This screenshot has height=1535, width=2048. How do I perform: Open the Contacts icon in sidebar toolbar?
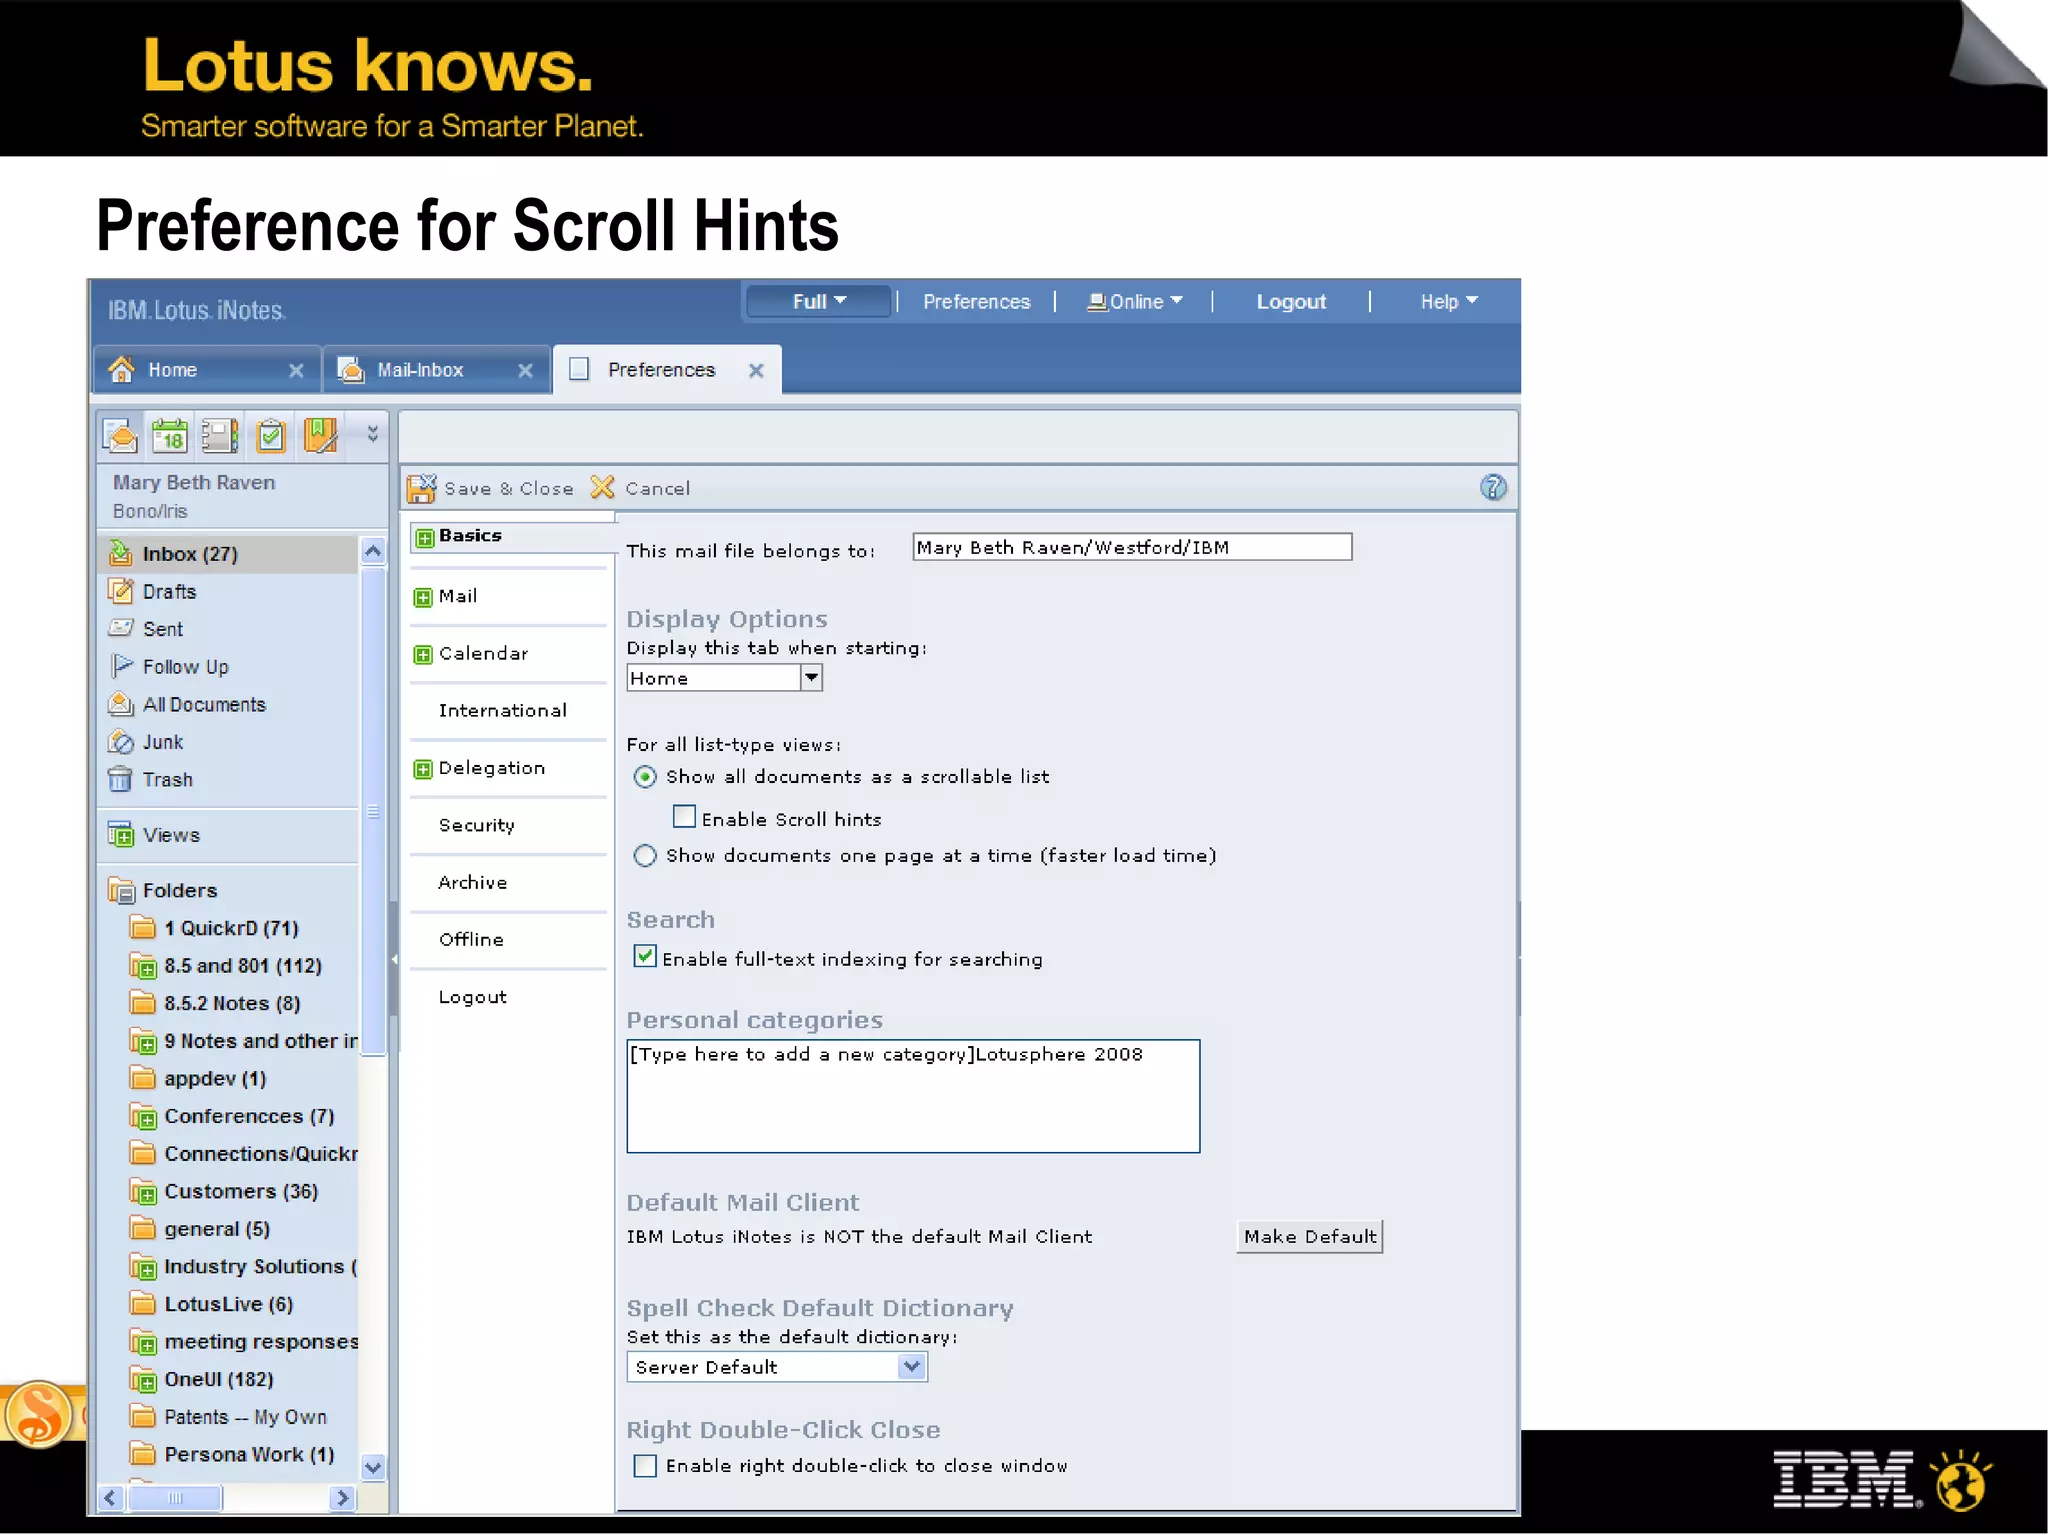click(x=220, y=437)
